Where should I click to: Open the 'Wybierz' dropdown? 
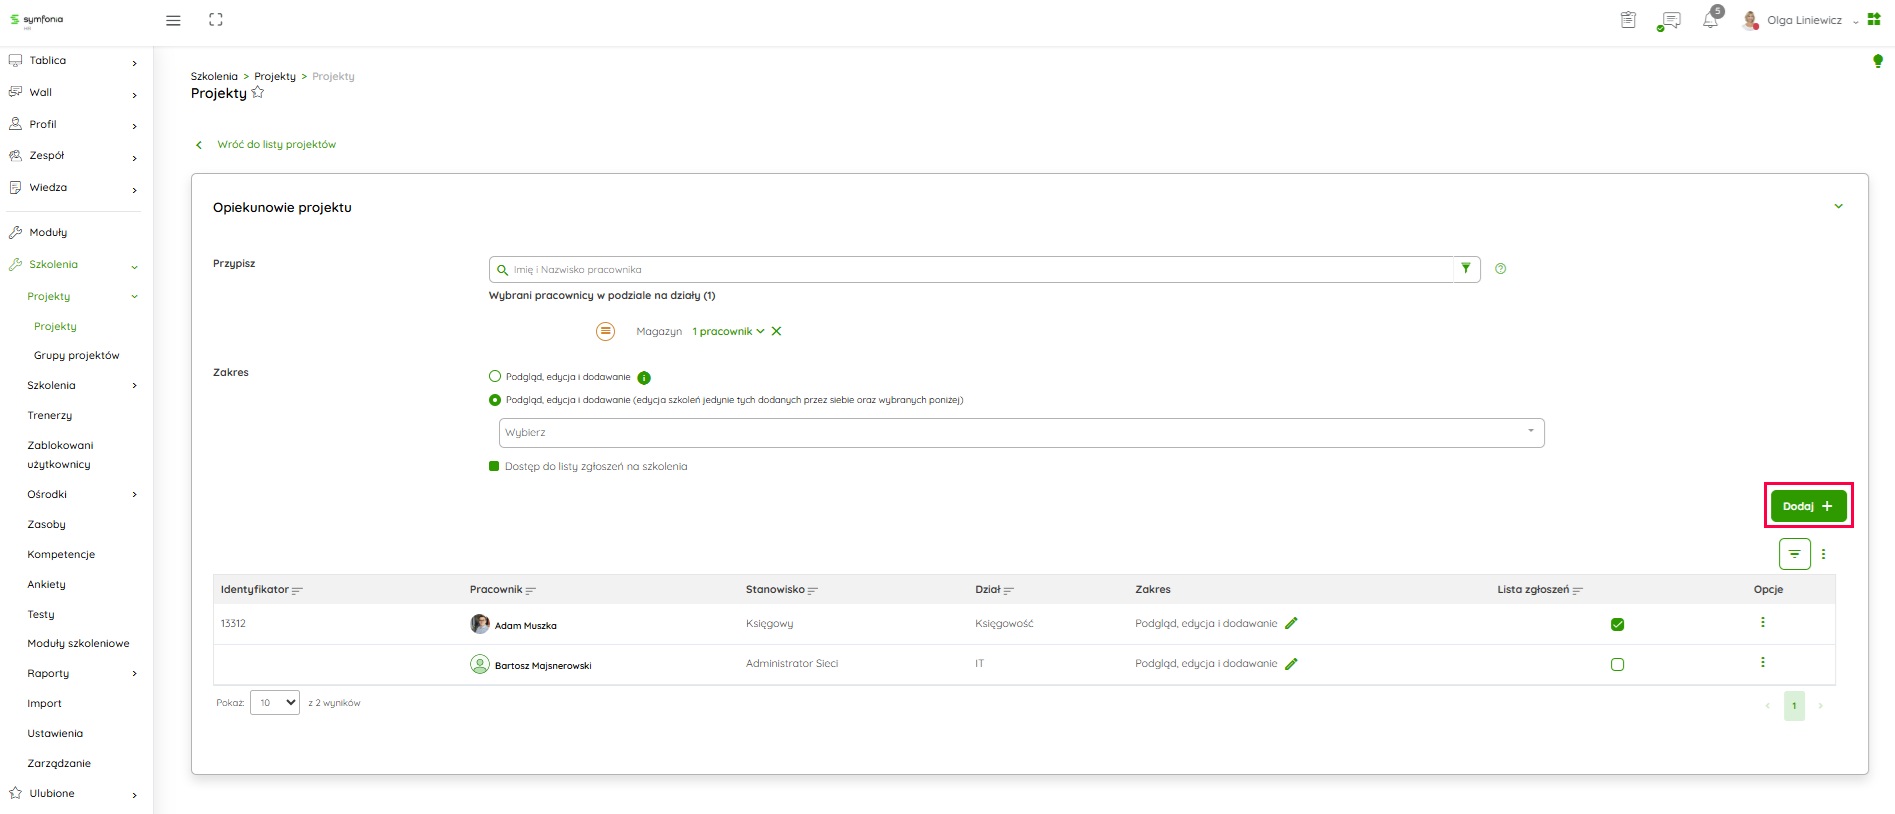[1021, 433]
